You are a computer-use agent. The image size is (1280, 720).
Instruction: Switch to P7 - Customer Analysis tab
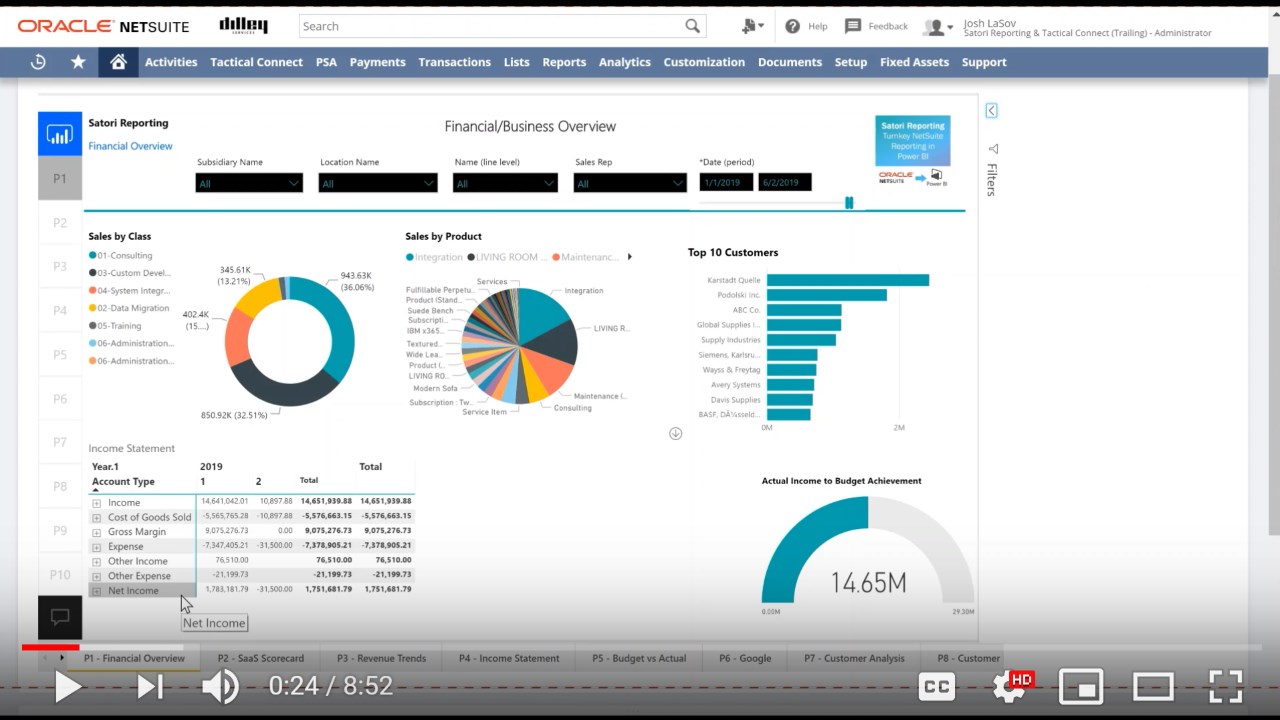tap(854, 658)
